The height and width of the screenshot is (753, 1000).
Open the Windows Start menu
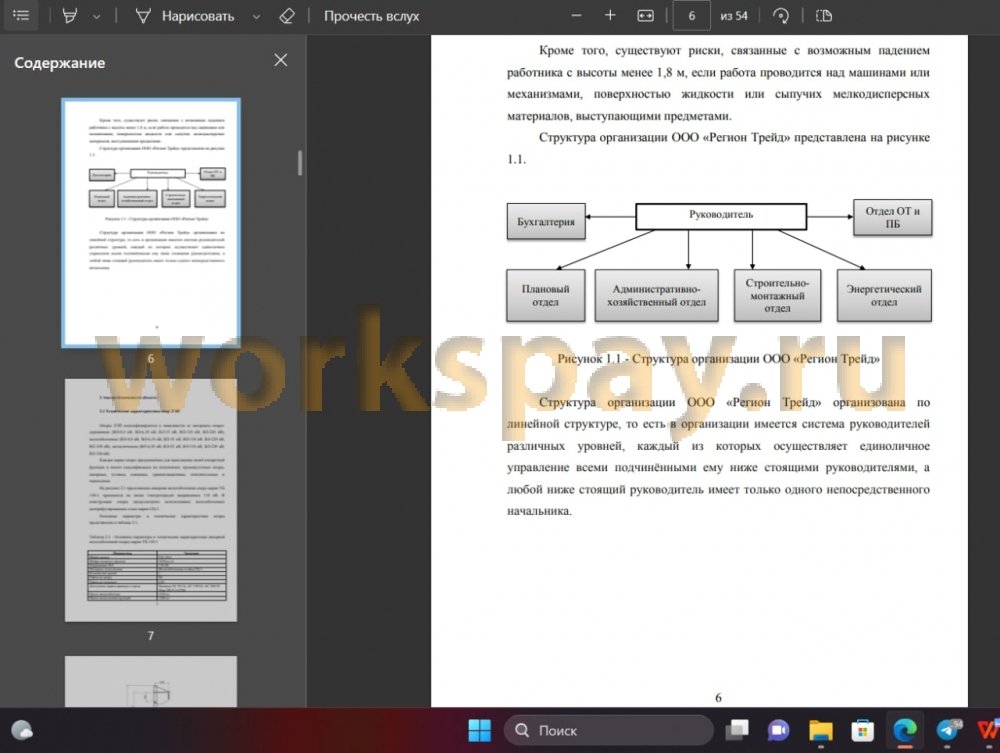pyautogui.click(x=480, y=730)
